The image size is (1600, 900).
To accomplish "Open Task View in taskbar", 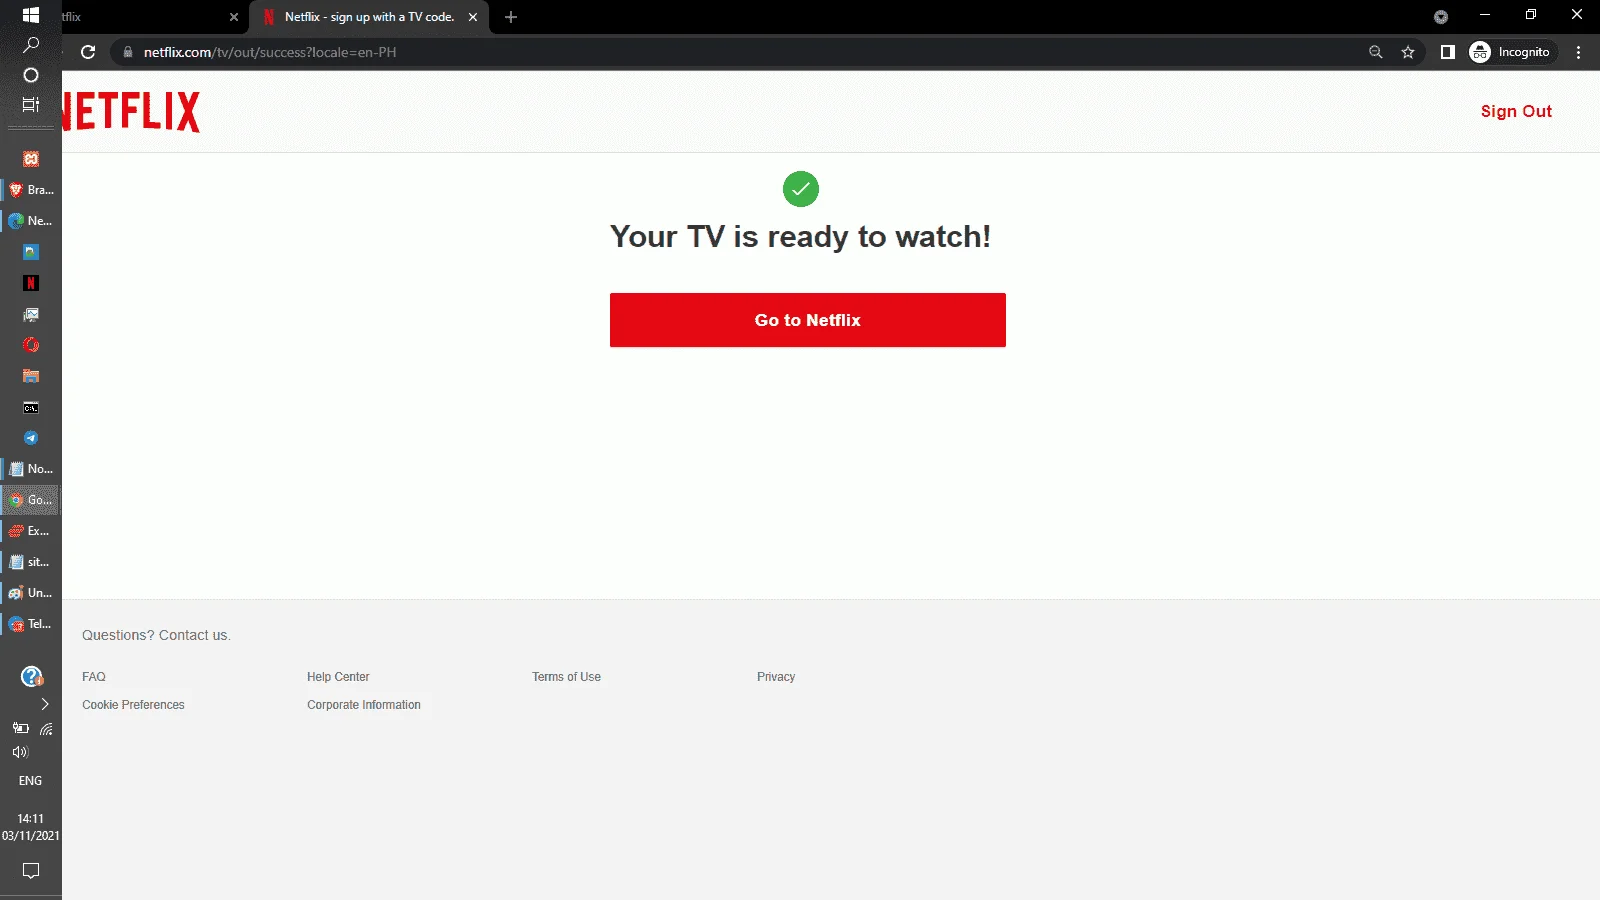I will coord(31,104).
